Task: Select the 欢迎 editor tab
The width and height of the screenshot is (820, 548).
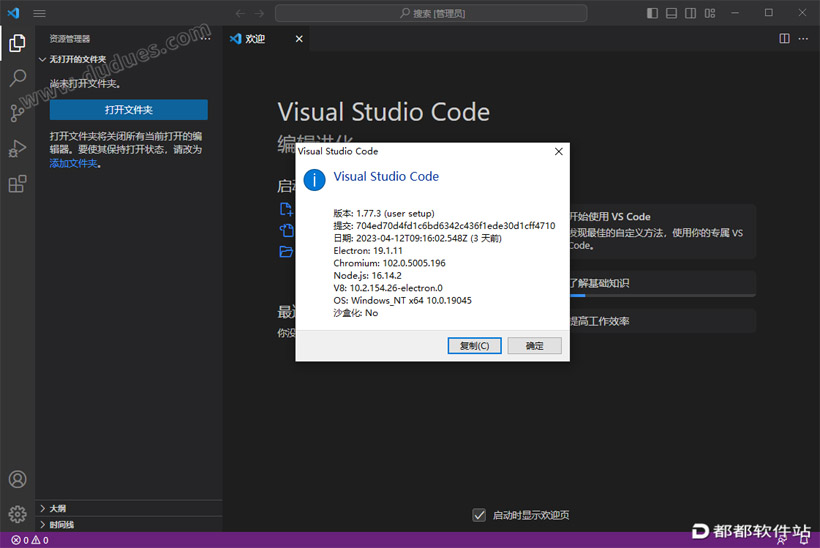Action: click(266, 39)
